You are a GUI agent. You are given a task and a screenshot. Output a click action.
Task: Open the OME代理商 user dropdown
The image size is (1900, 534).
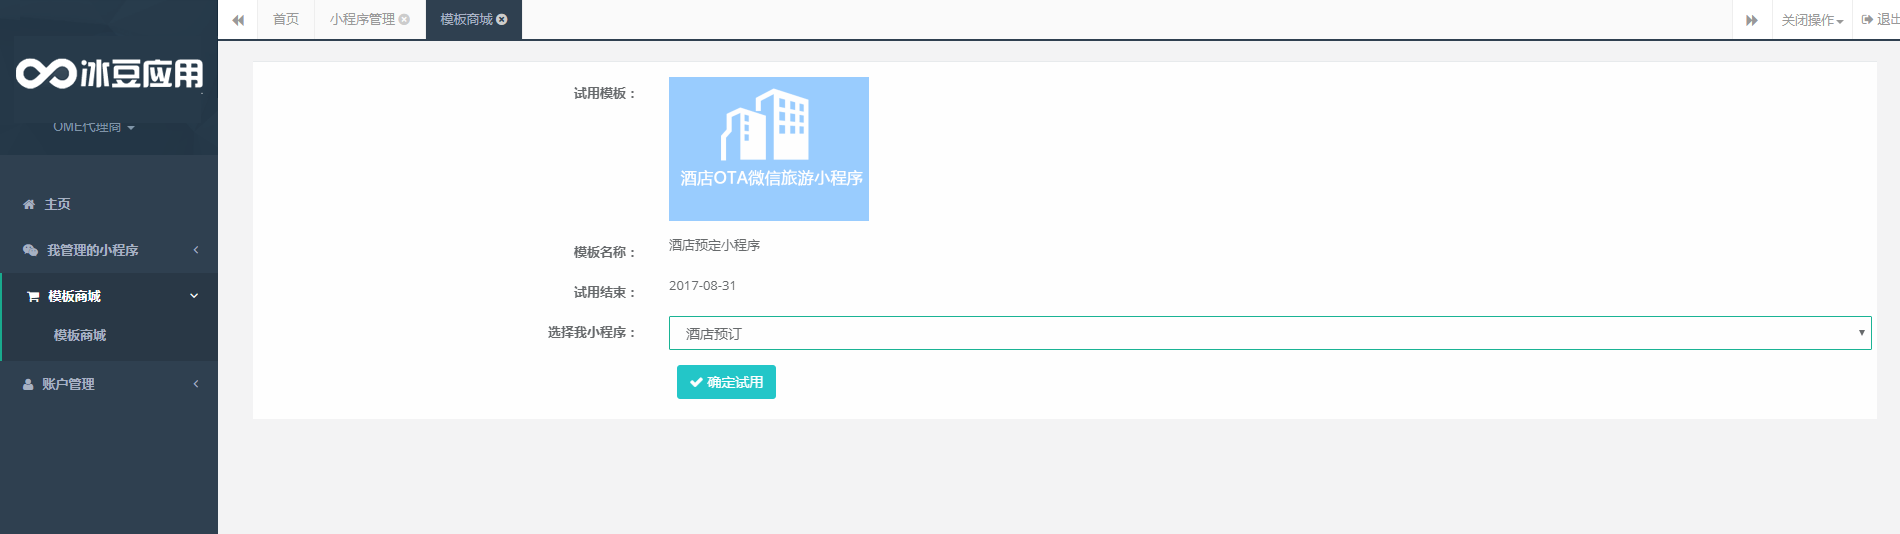pos(94,127)
